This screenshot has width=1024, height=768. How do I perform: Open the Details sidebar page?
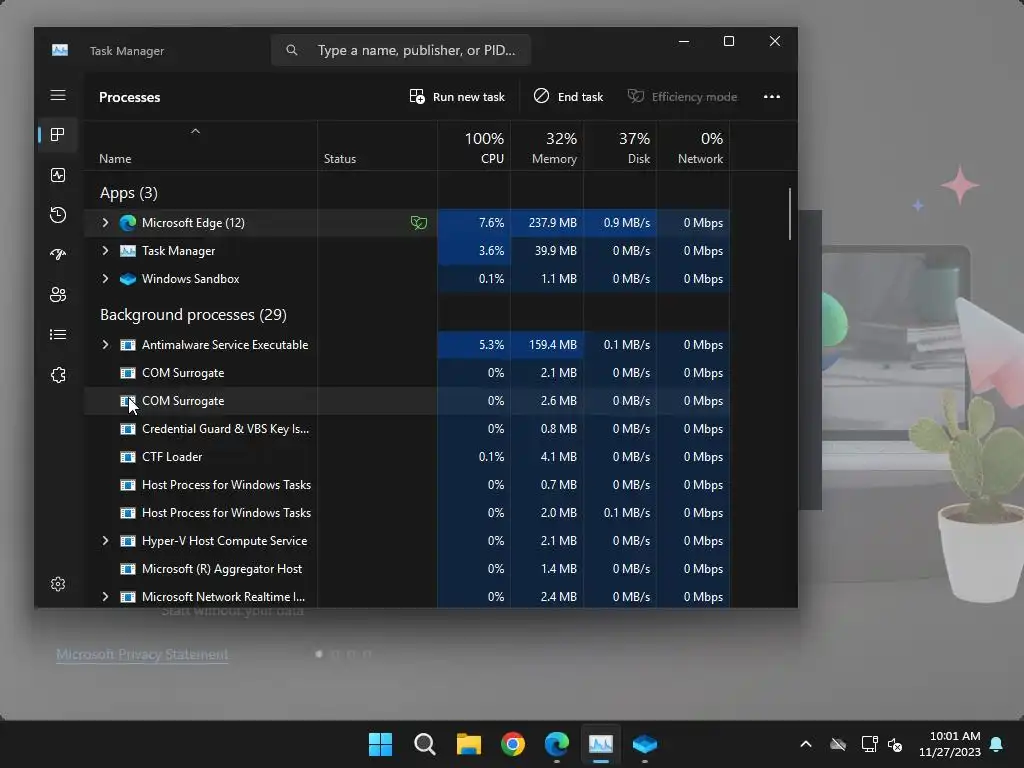pos(58,334)
